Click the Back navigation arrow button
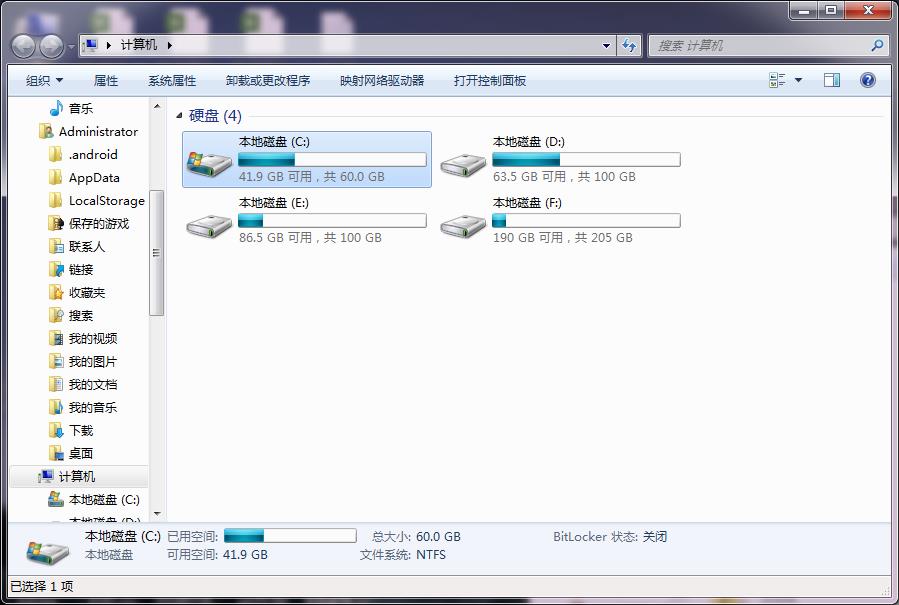Screen dimensions: 899x605 pyautogui.click(x=23, y=46)
